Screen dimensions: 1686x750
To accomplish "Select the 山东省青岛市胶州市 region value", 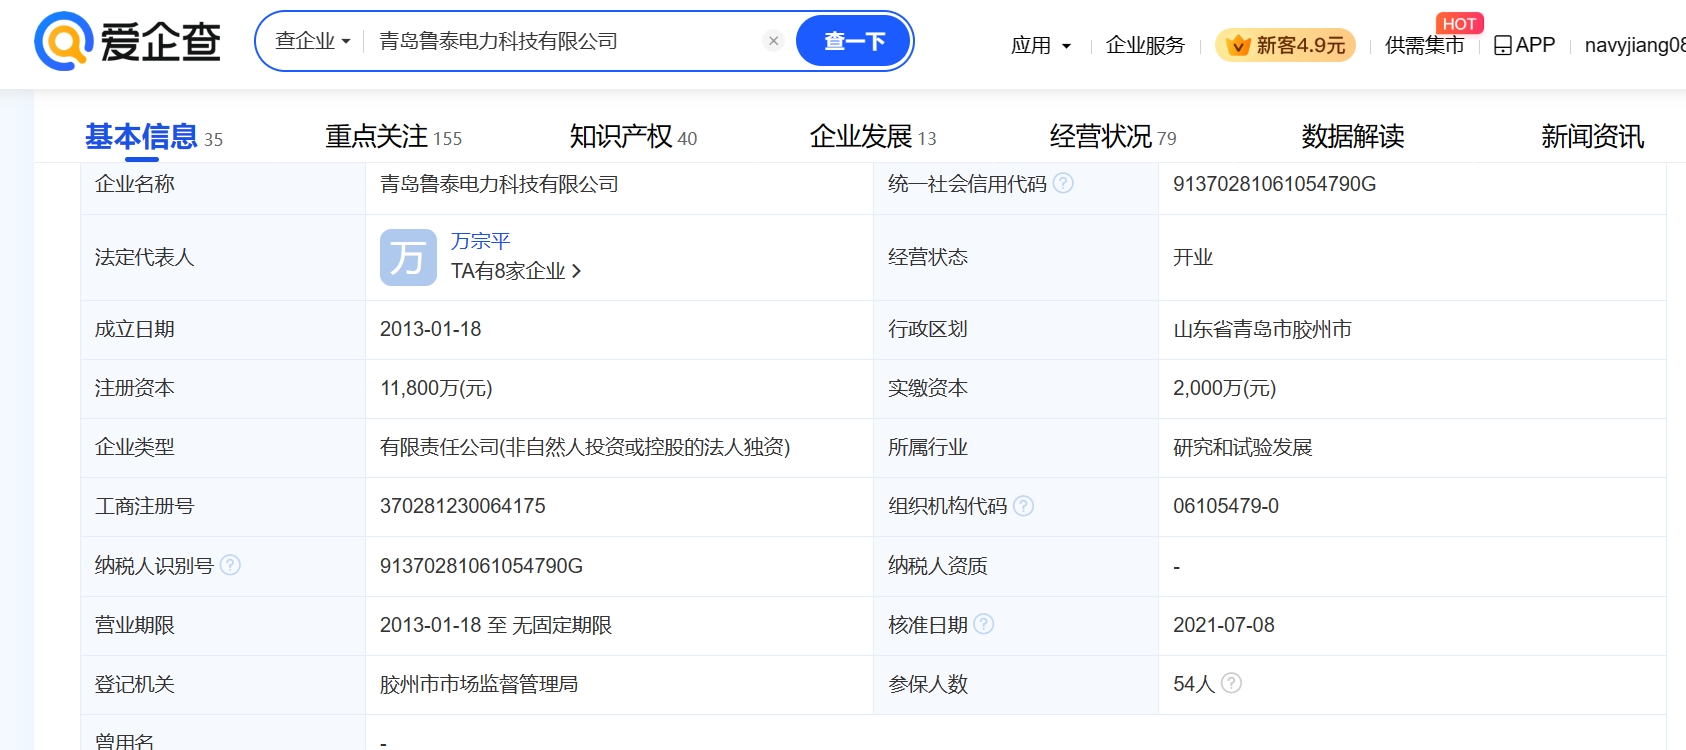I will click(x=1262, y=329).
